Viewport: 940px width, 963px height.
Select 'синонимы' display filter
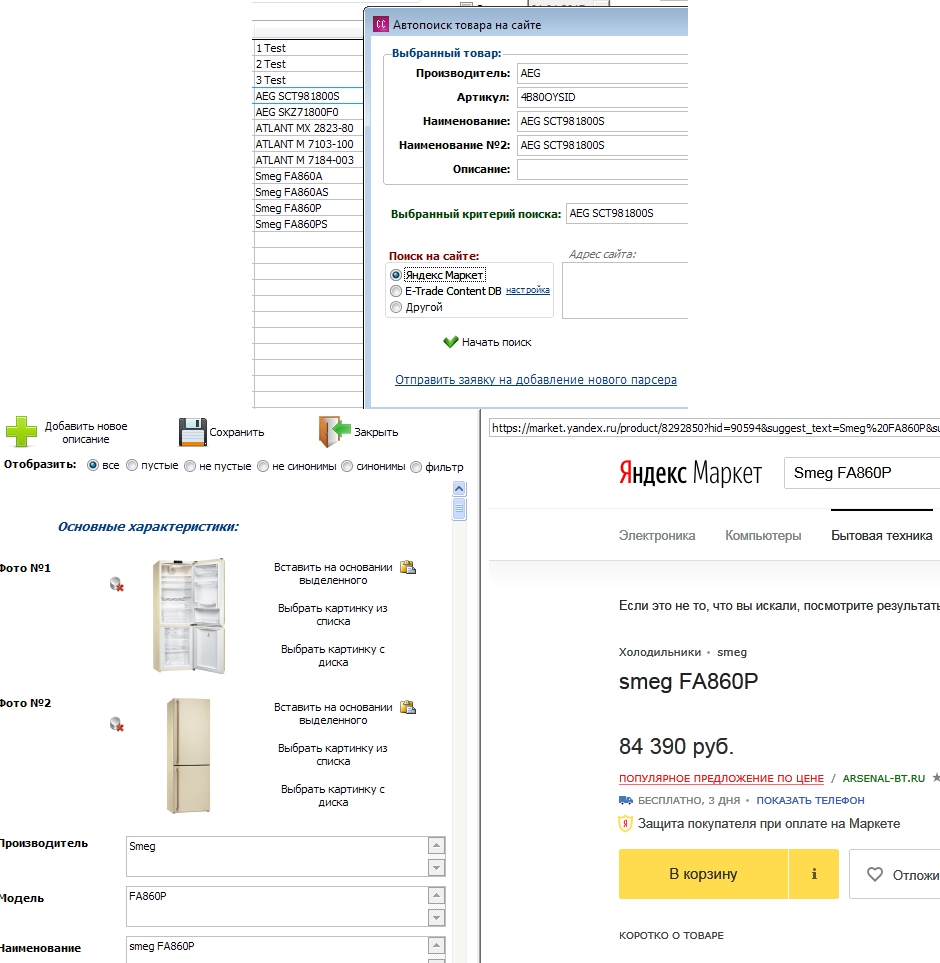(x=347, y=466)
